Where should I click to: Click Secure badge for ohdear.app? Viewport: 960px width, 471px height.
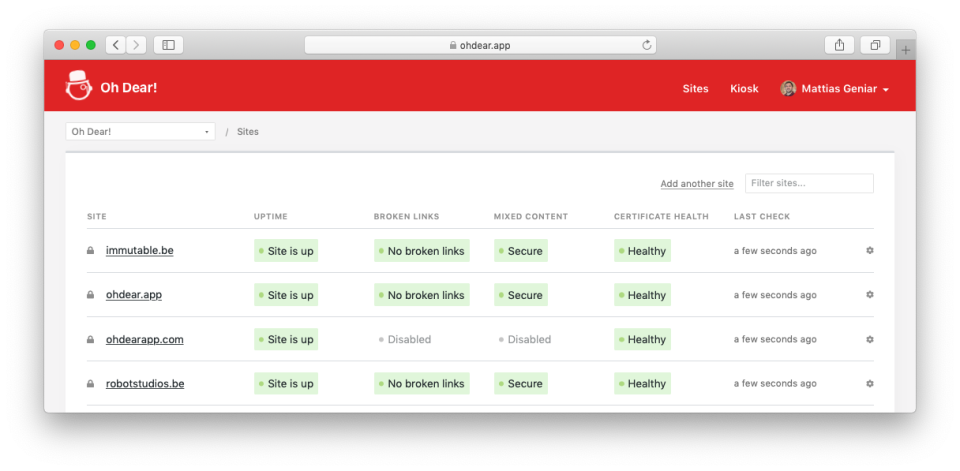[x=521, y=295]
